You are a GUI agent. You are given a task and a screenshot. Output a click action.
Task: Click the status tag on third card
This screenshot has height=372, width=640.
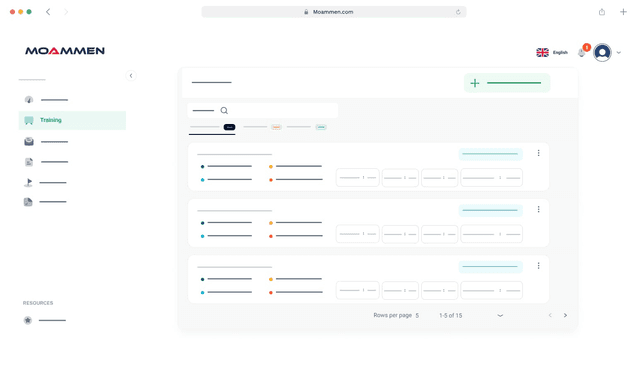click(491, 267)
